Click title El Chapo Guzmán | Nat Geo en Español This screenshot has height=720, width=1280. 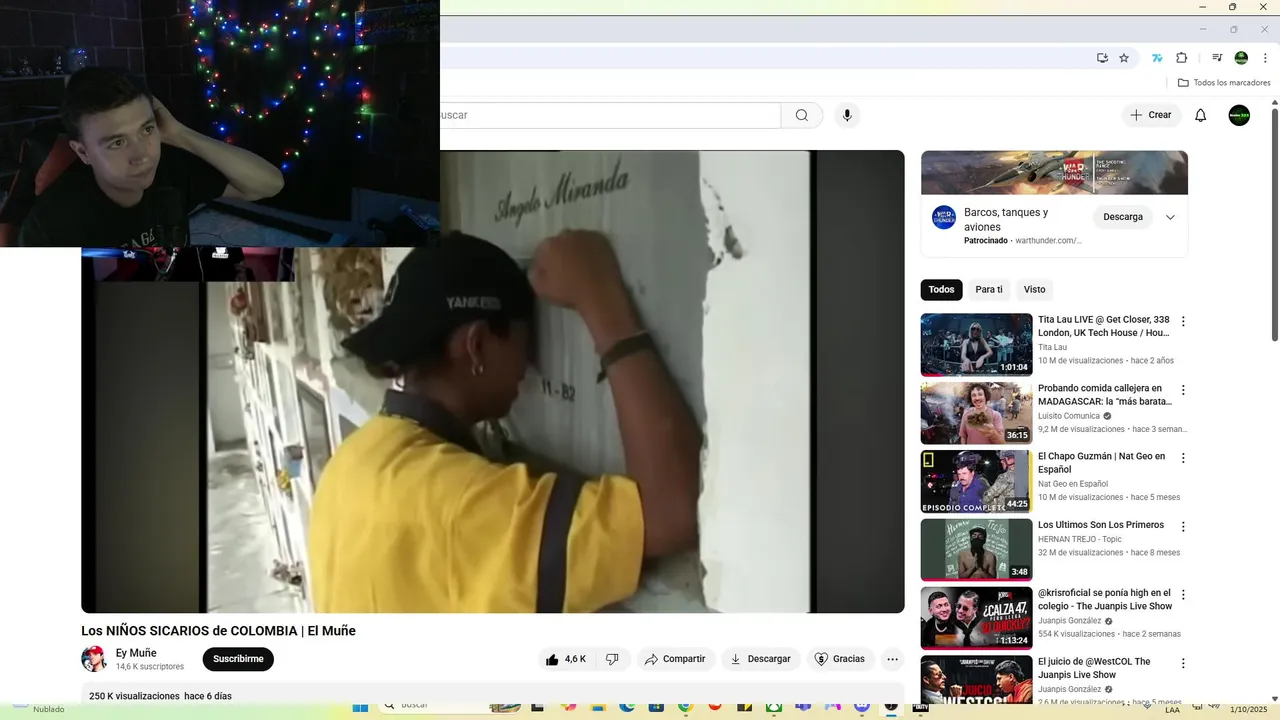[1101, 462]
